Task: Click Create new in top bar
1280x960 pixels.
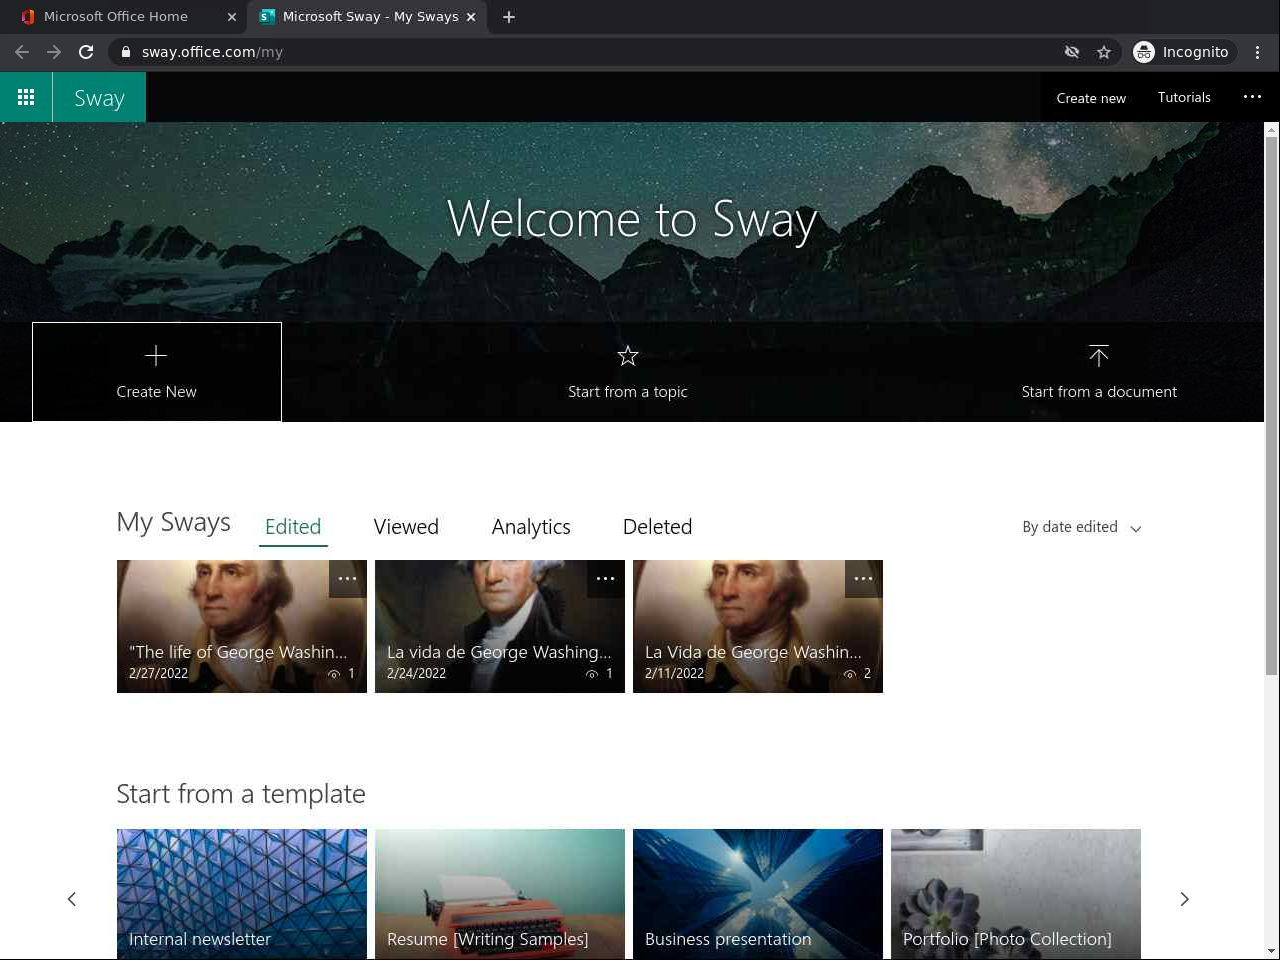Action: (x=1091, y=97)
